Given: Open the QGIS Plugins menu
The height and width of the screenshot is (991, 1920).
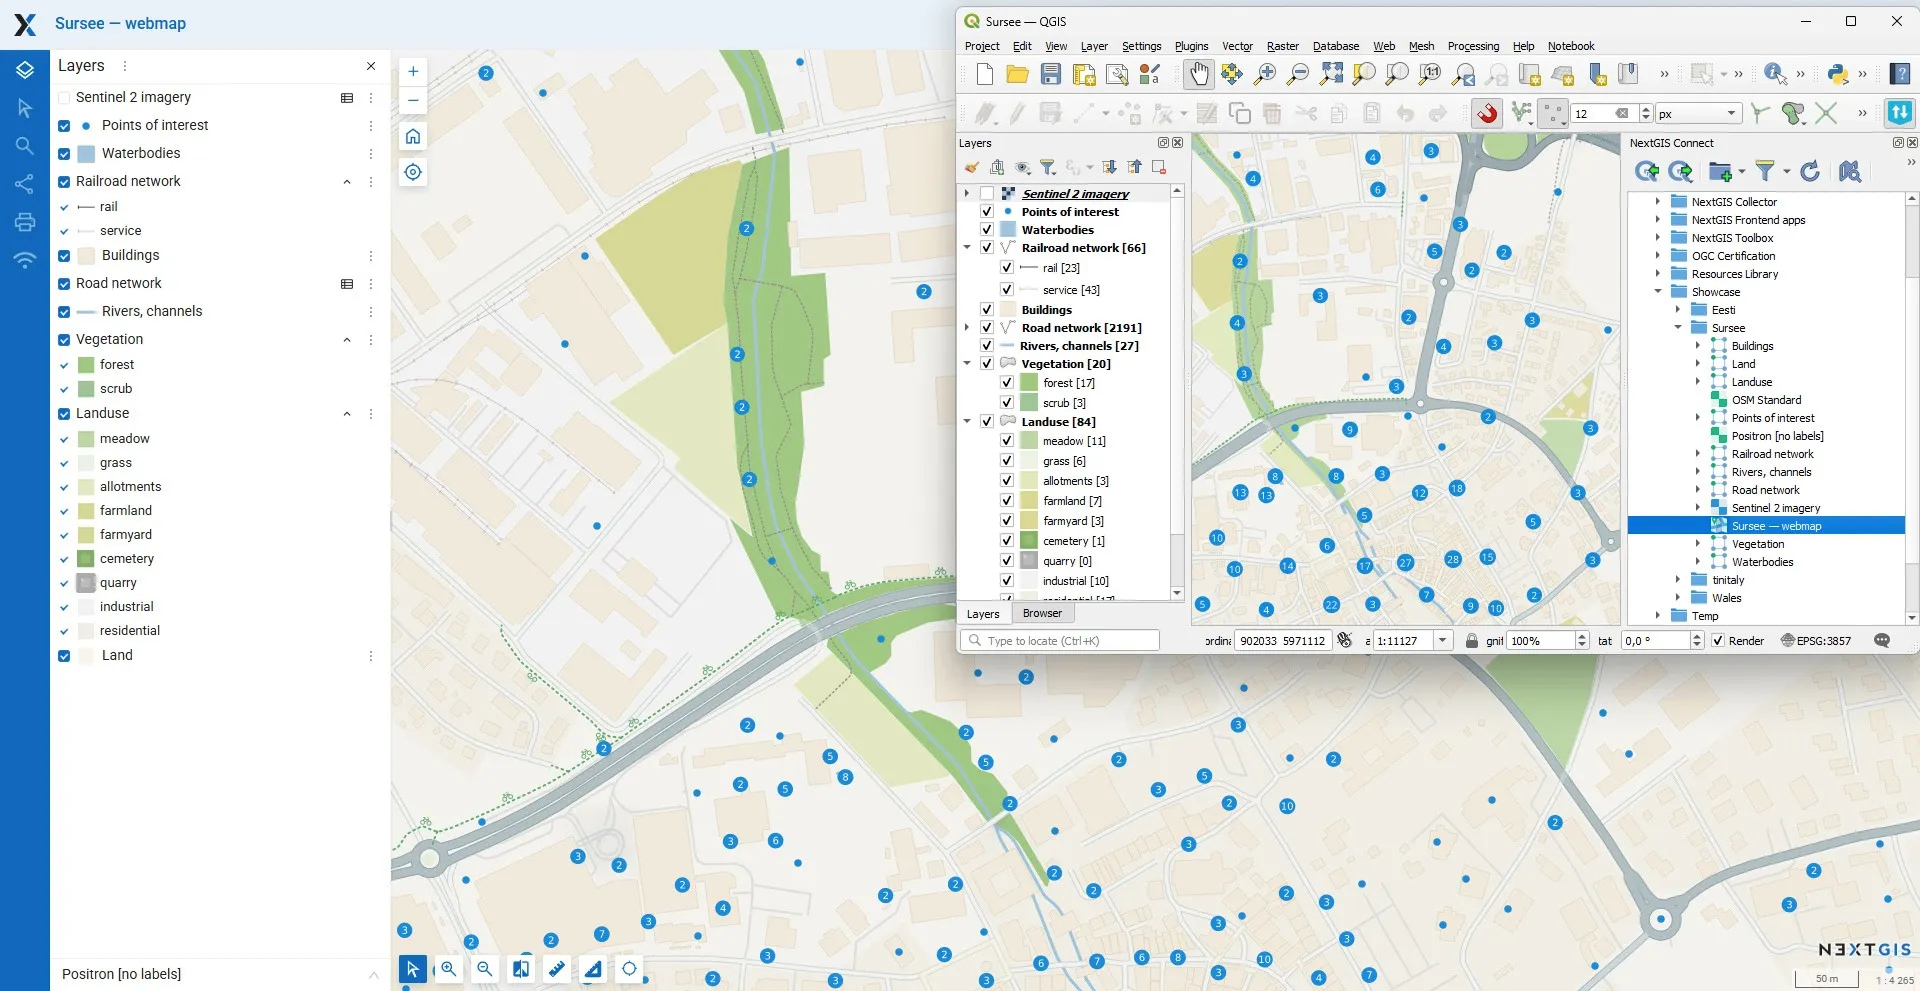Looking at the screenshot, I should (x=1191, y=46).
